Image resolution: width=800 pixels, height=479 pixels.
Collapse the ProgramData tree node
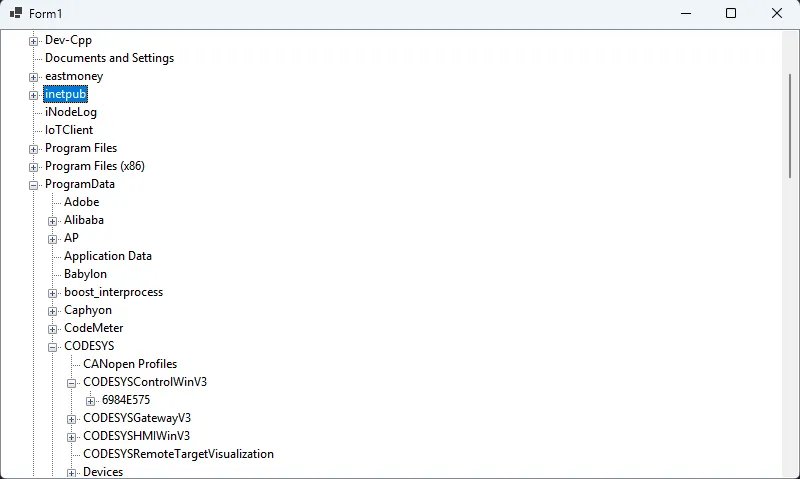34,185
